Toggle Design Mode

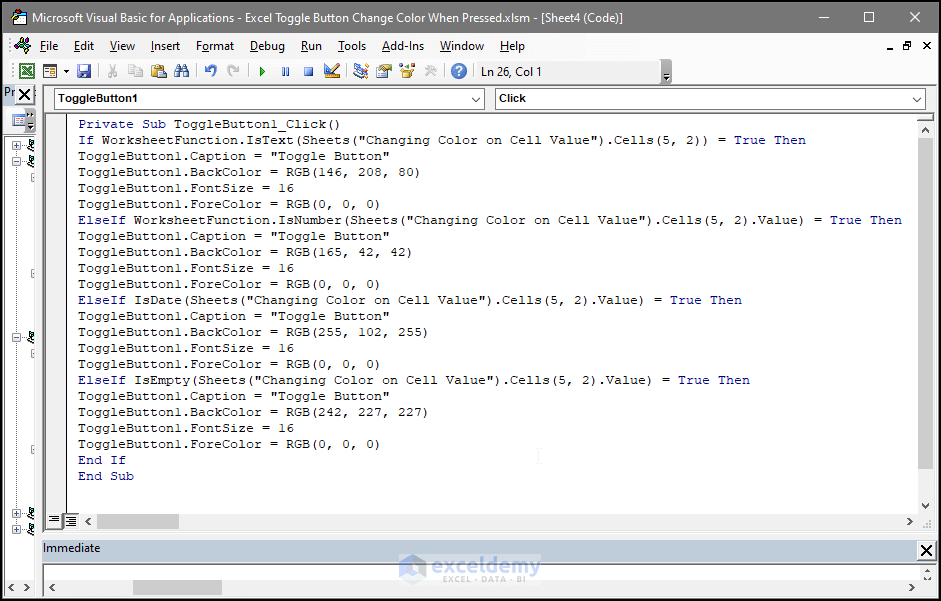click(x=332, y=71)
